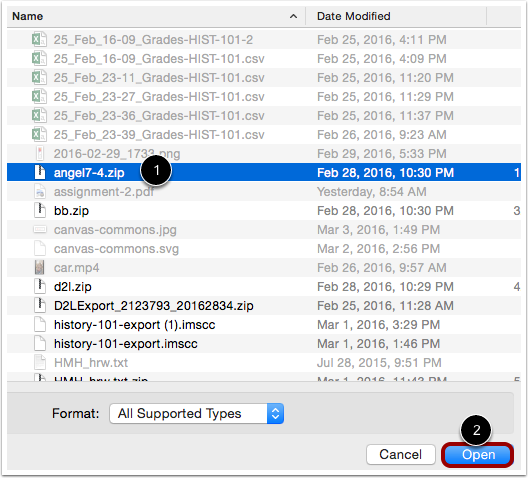Click the car.mp4 file name
This screenshot has height=478, width=528.
76,268
